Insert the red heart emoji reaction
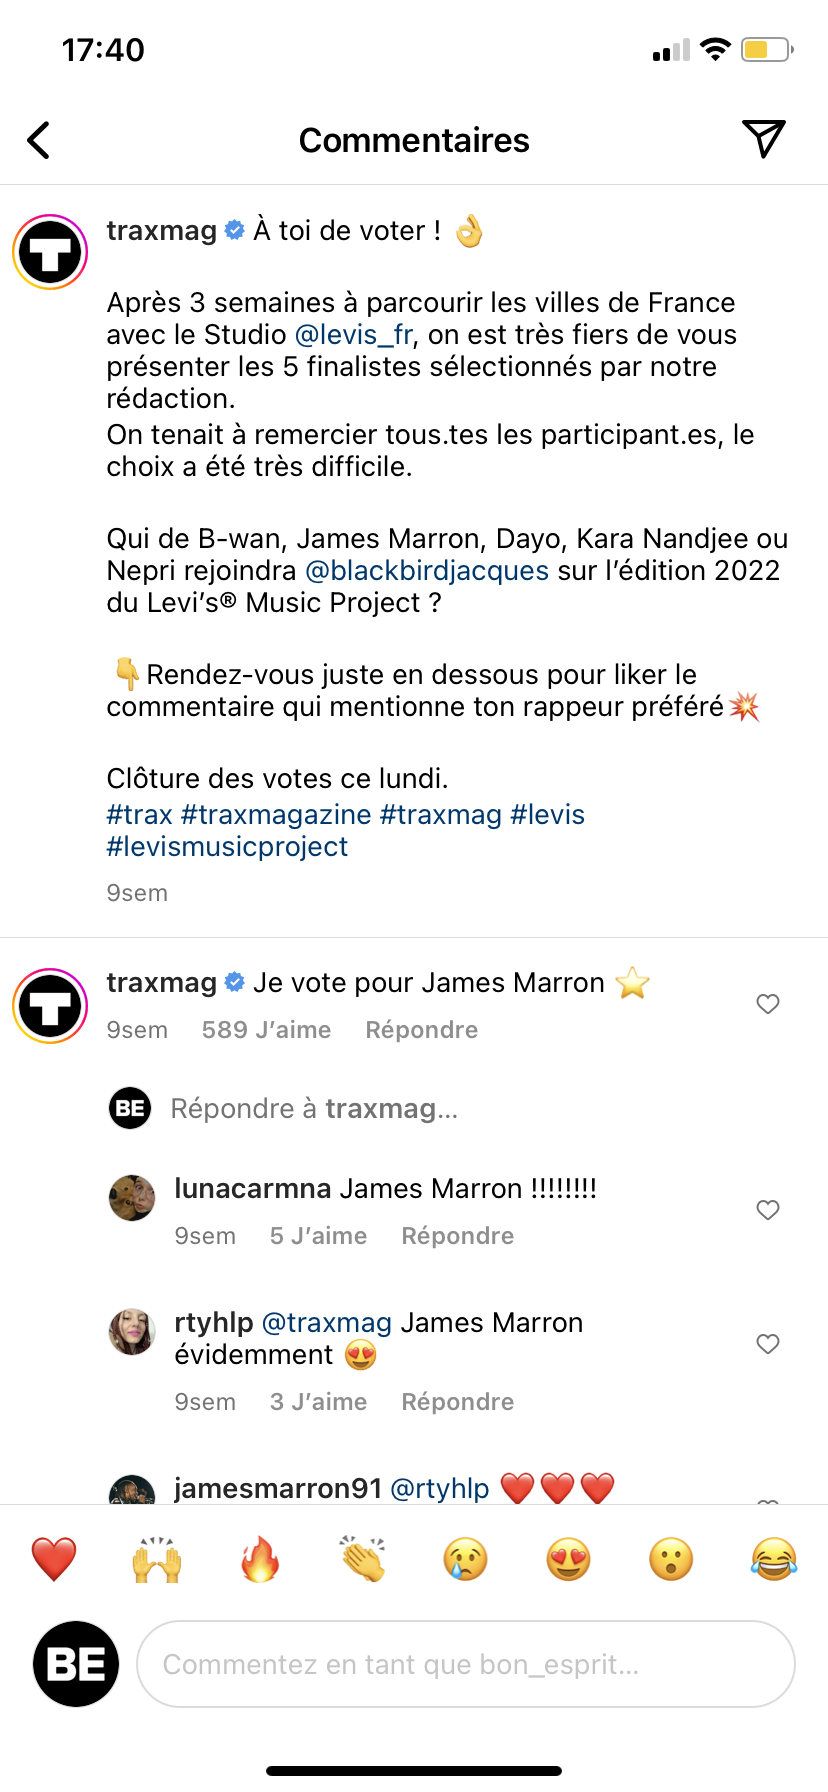The height and width of the screenshot is (1792, 828). 54,1559
